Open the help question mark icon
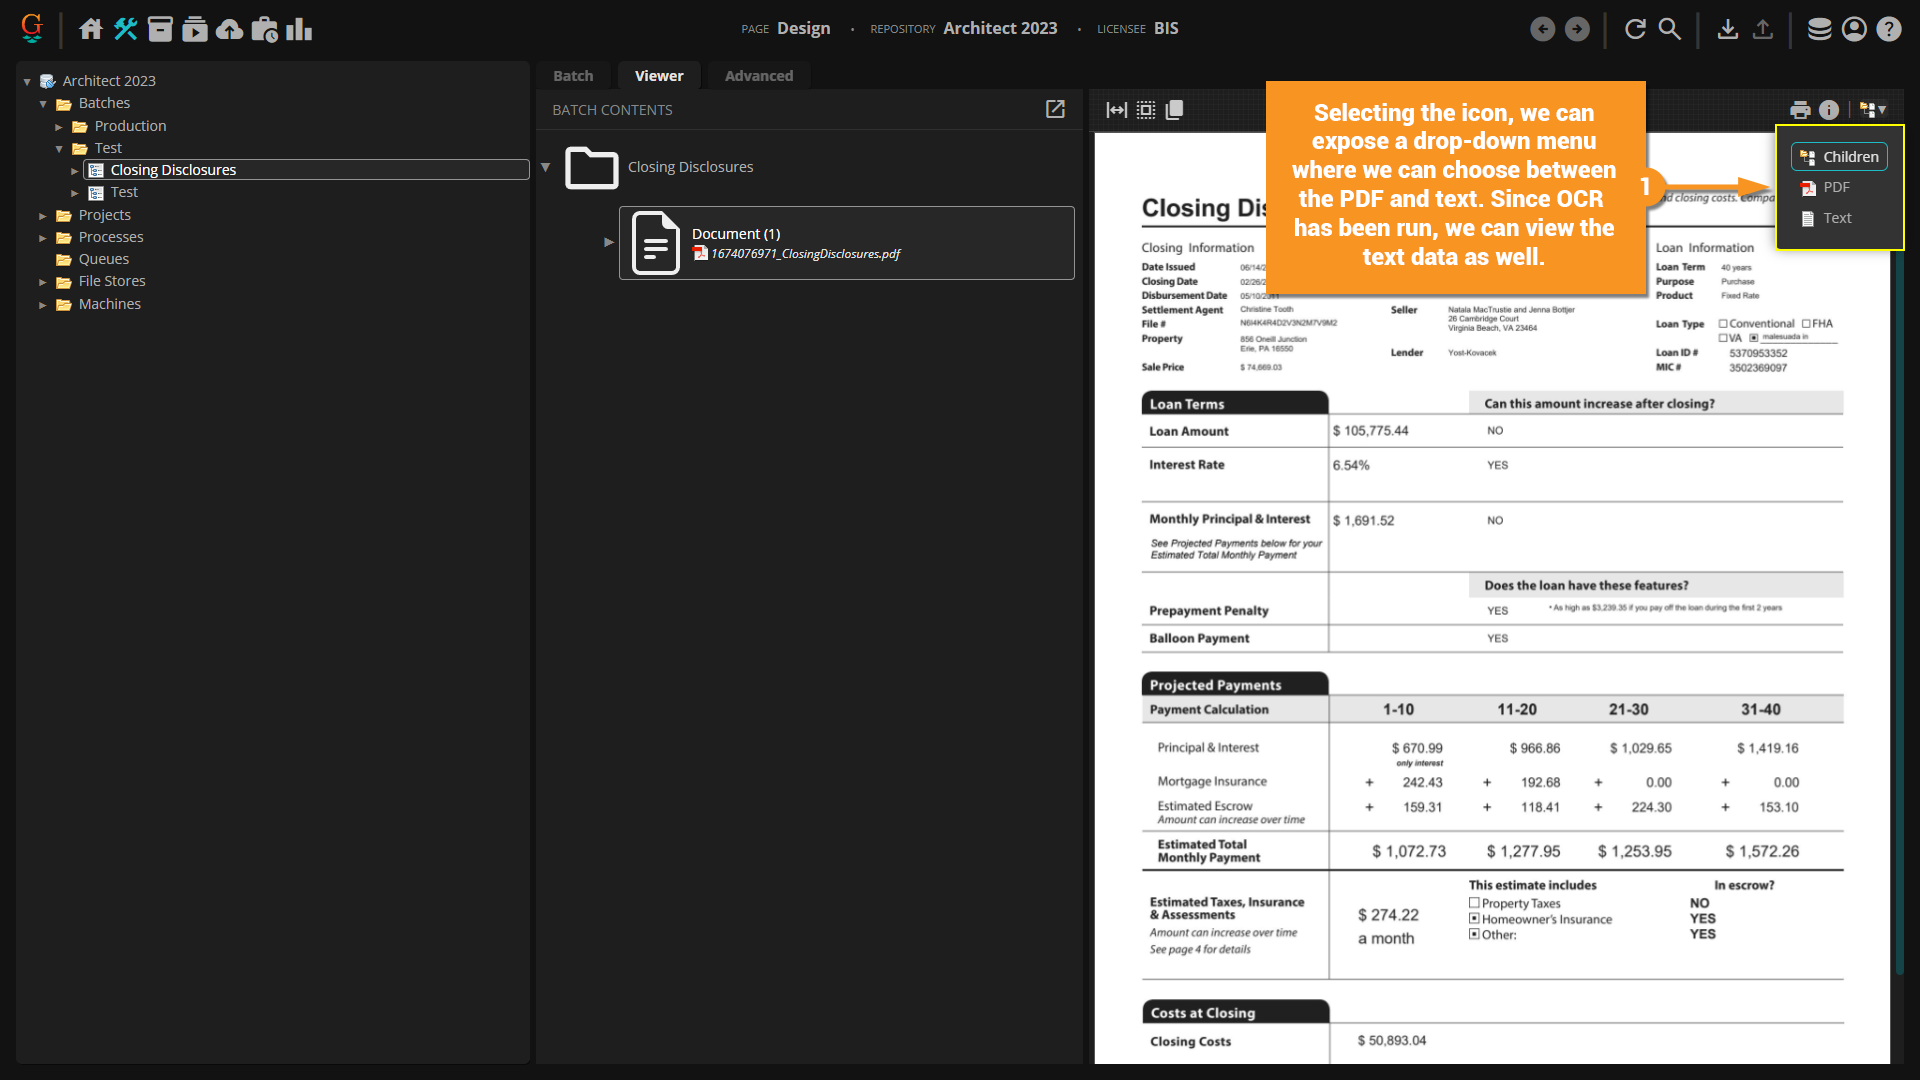This screenshot has width=1920, height=1080. coord(1888,29)
